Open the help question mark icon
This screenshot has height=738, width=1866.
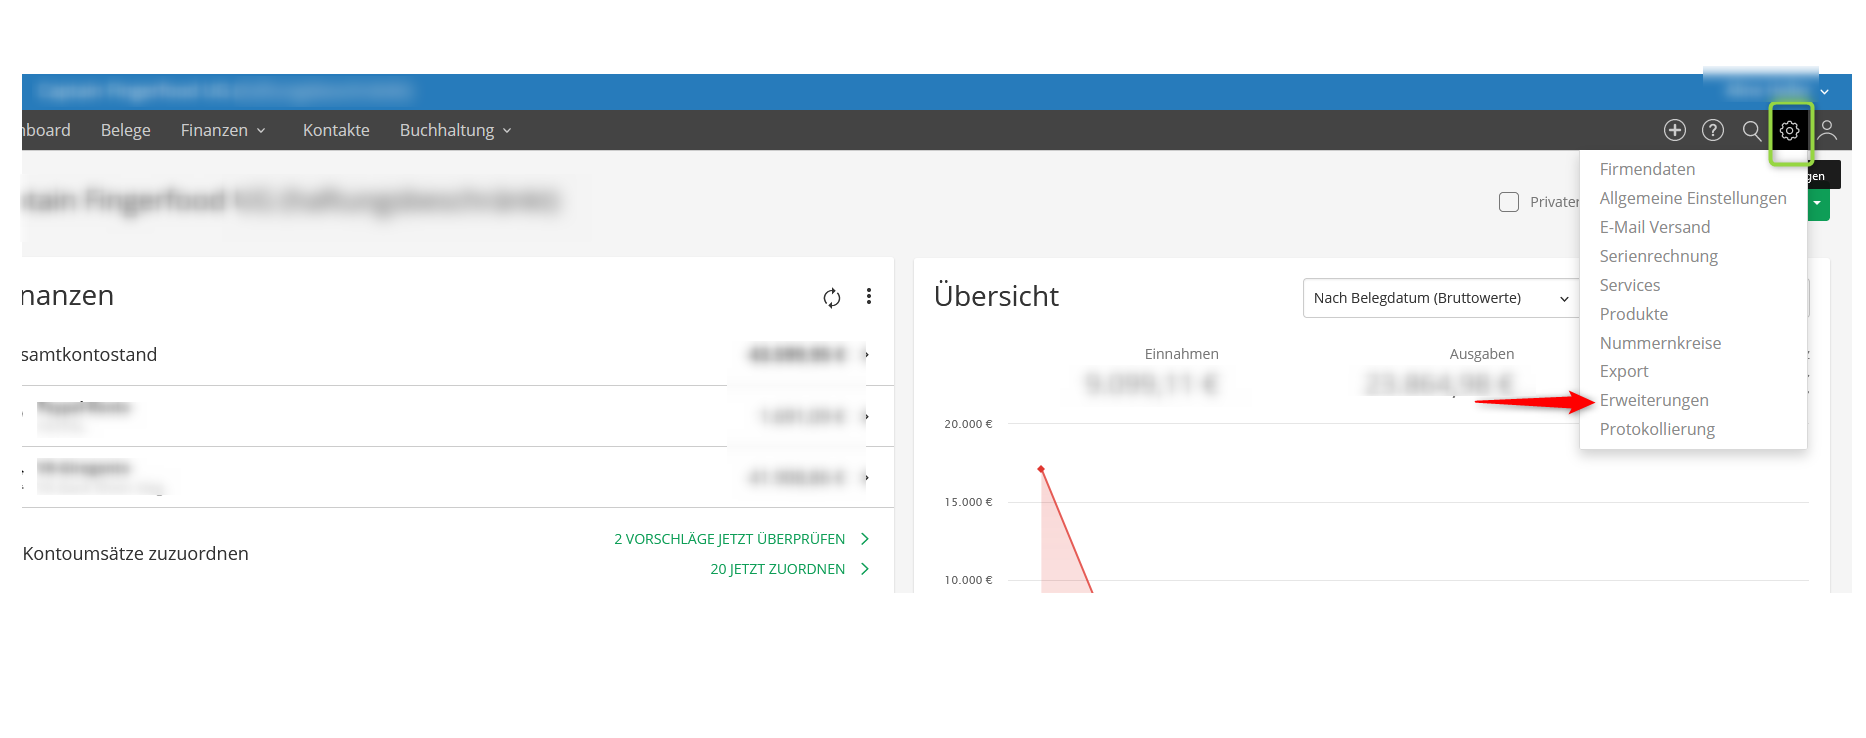coord(1712,131)
